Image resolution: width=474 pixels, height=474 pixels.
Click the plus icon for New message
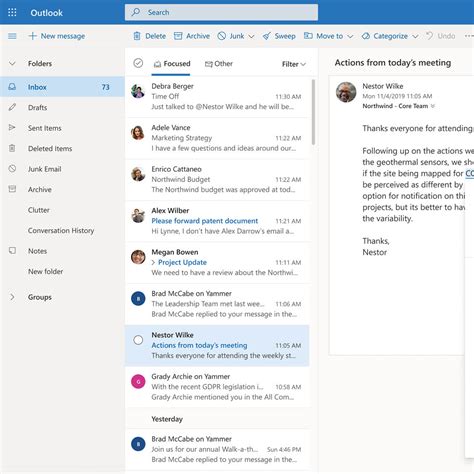(32, 36)
